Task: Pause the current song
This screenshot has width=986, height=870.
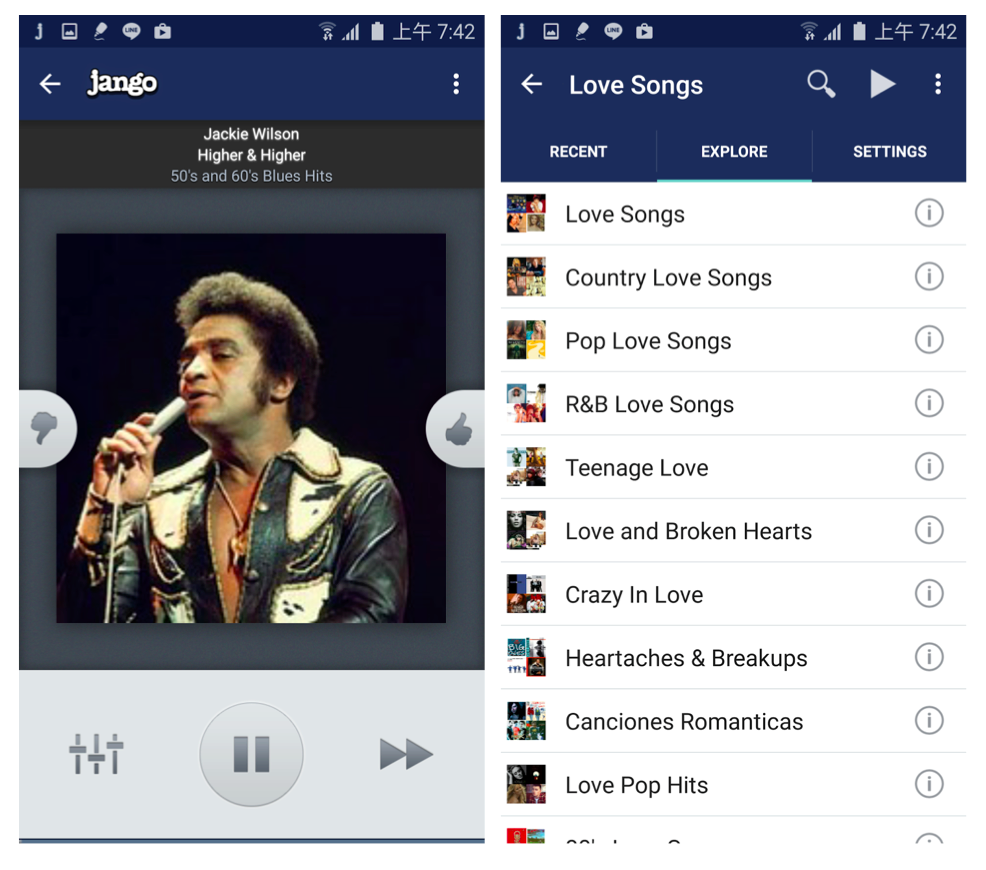Action: point(251,754)
